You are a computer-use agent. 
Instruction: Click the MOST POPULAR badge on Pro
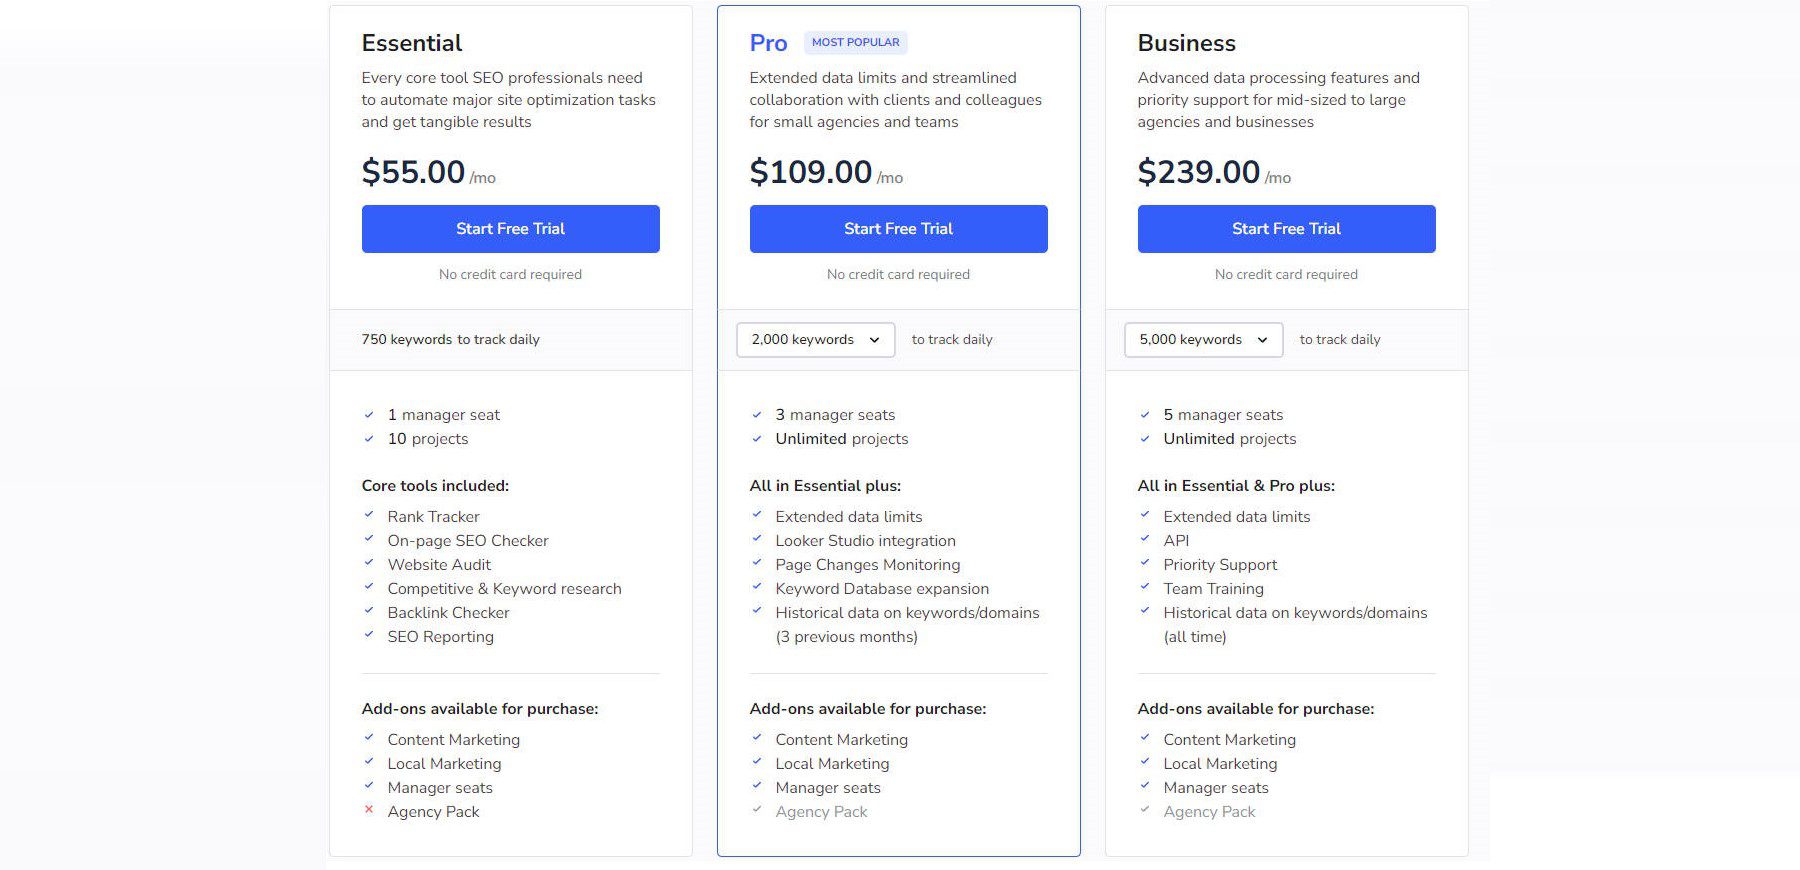coord(856,42)
